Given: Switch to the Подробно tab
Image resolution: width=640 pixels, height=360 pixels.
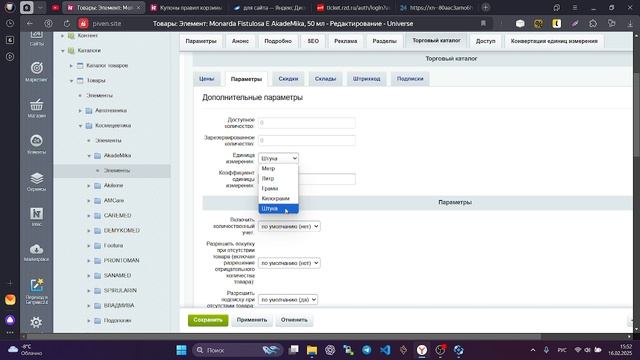Looking at the screenshot, I should (278, 41).
